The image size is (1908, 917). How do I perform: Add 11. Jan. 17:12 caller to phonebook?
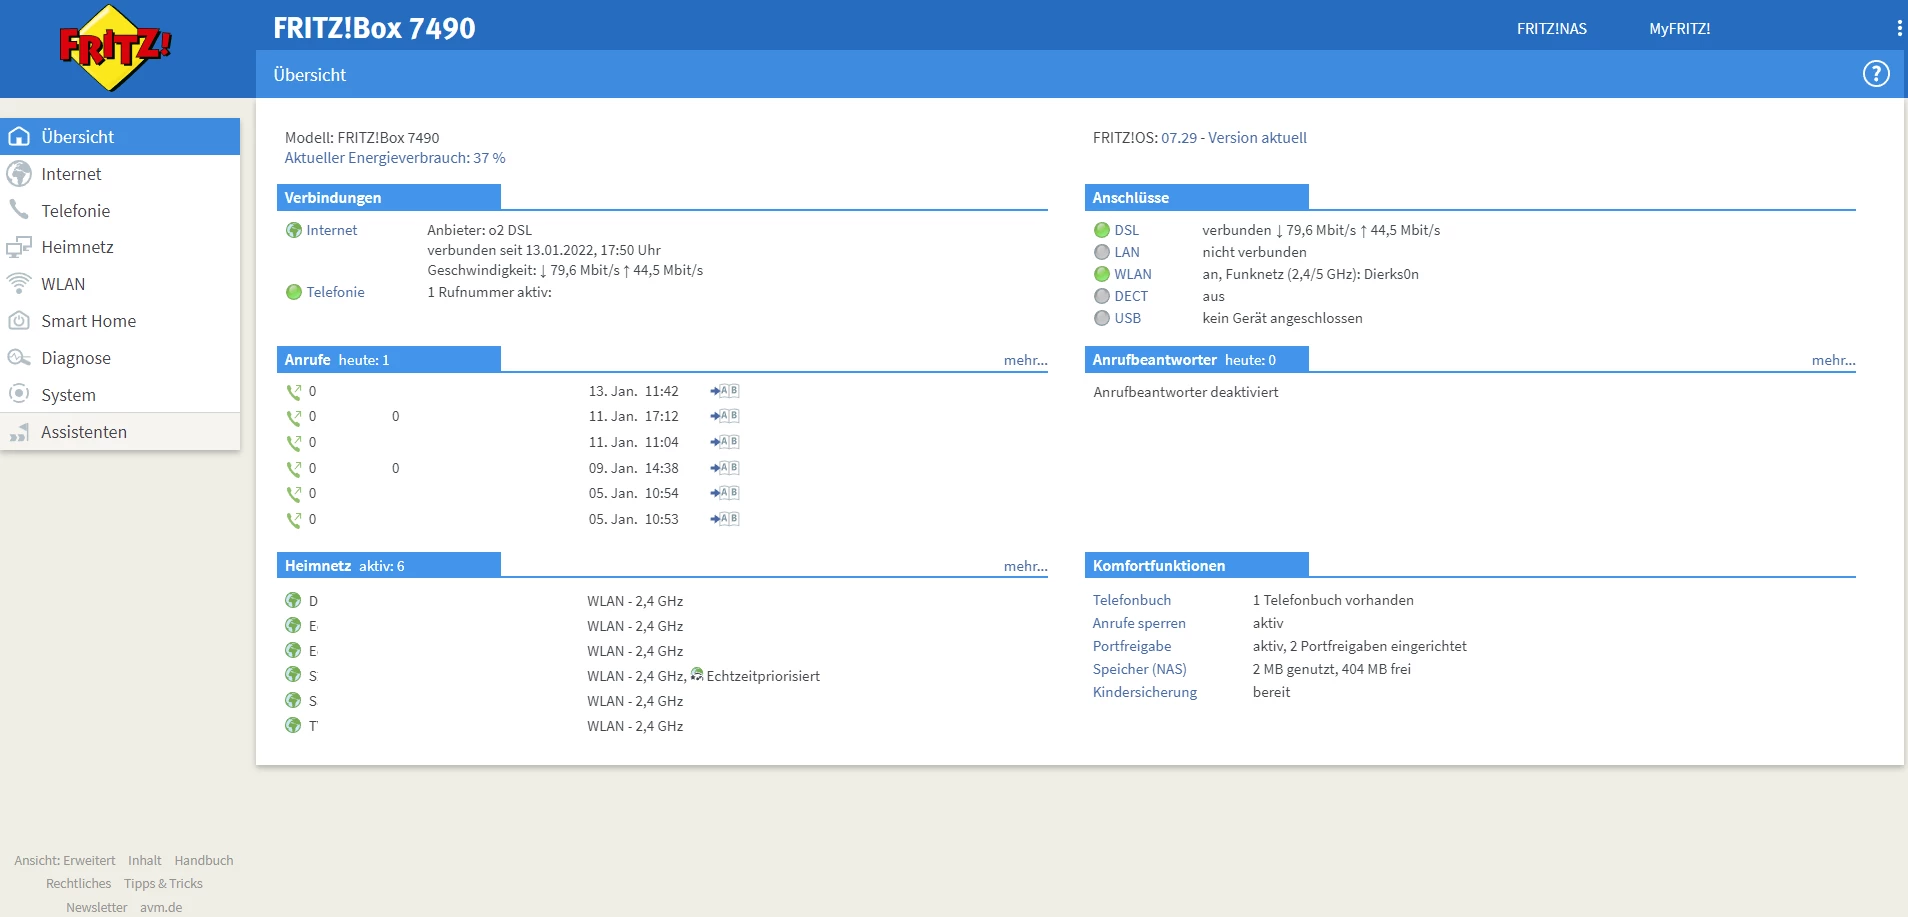pyautogui.click(x=725, y=416)
